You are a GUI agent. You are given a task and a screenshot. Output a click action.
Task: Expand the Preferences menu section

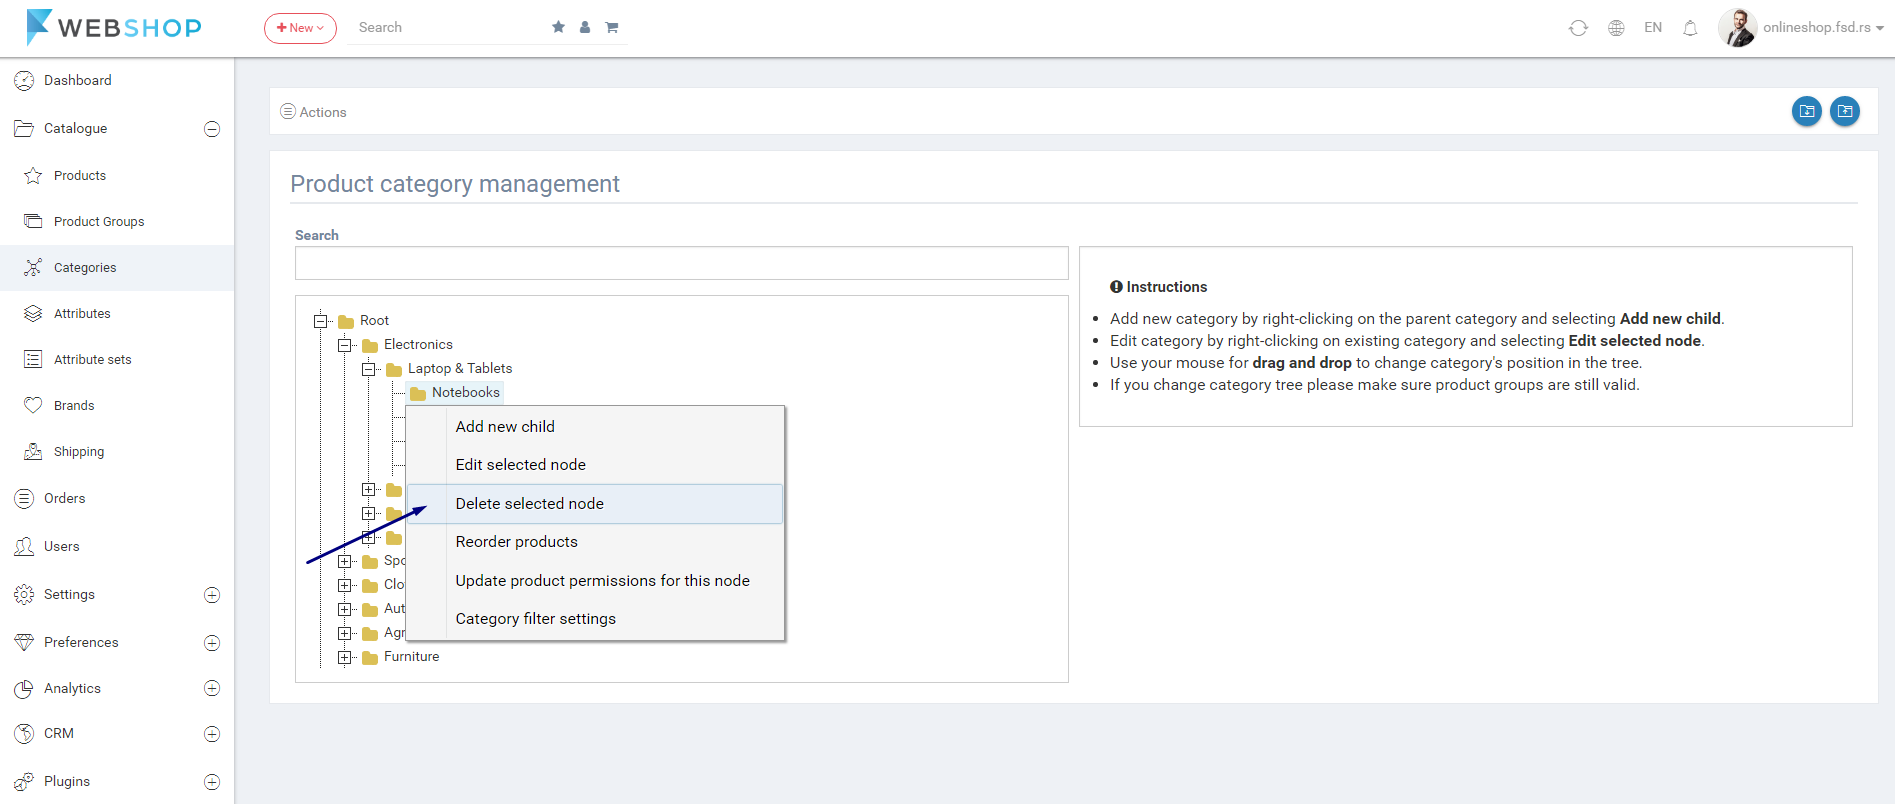pos(212,643)
